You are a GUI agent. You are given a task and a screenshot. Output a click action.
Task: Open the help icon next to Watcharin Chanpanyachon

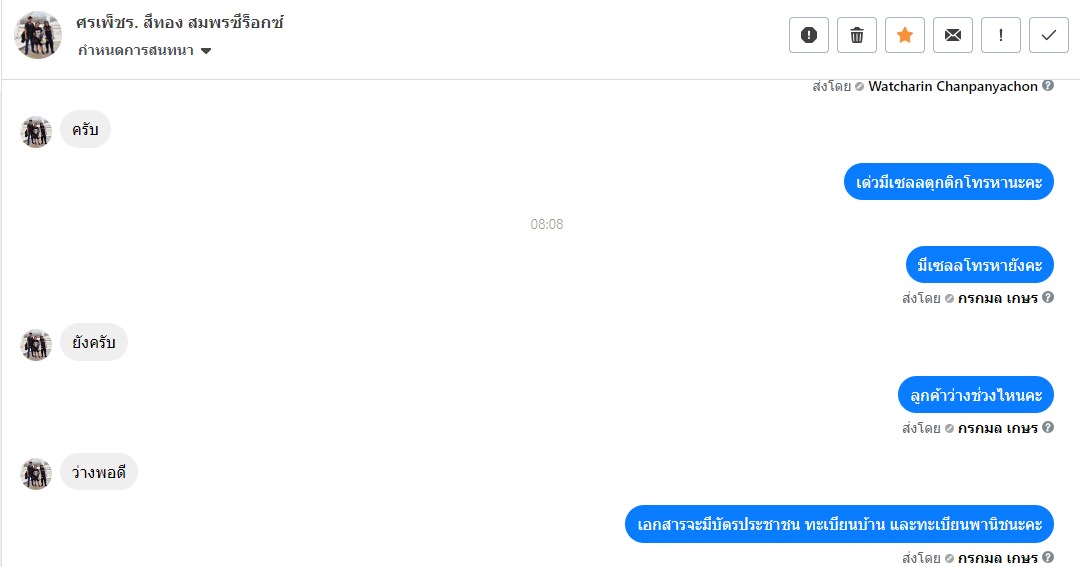coord(1048,85)
